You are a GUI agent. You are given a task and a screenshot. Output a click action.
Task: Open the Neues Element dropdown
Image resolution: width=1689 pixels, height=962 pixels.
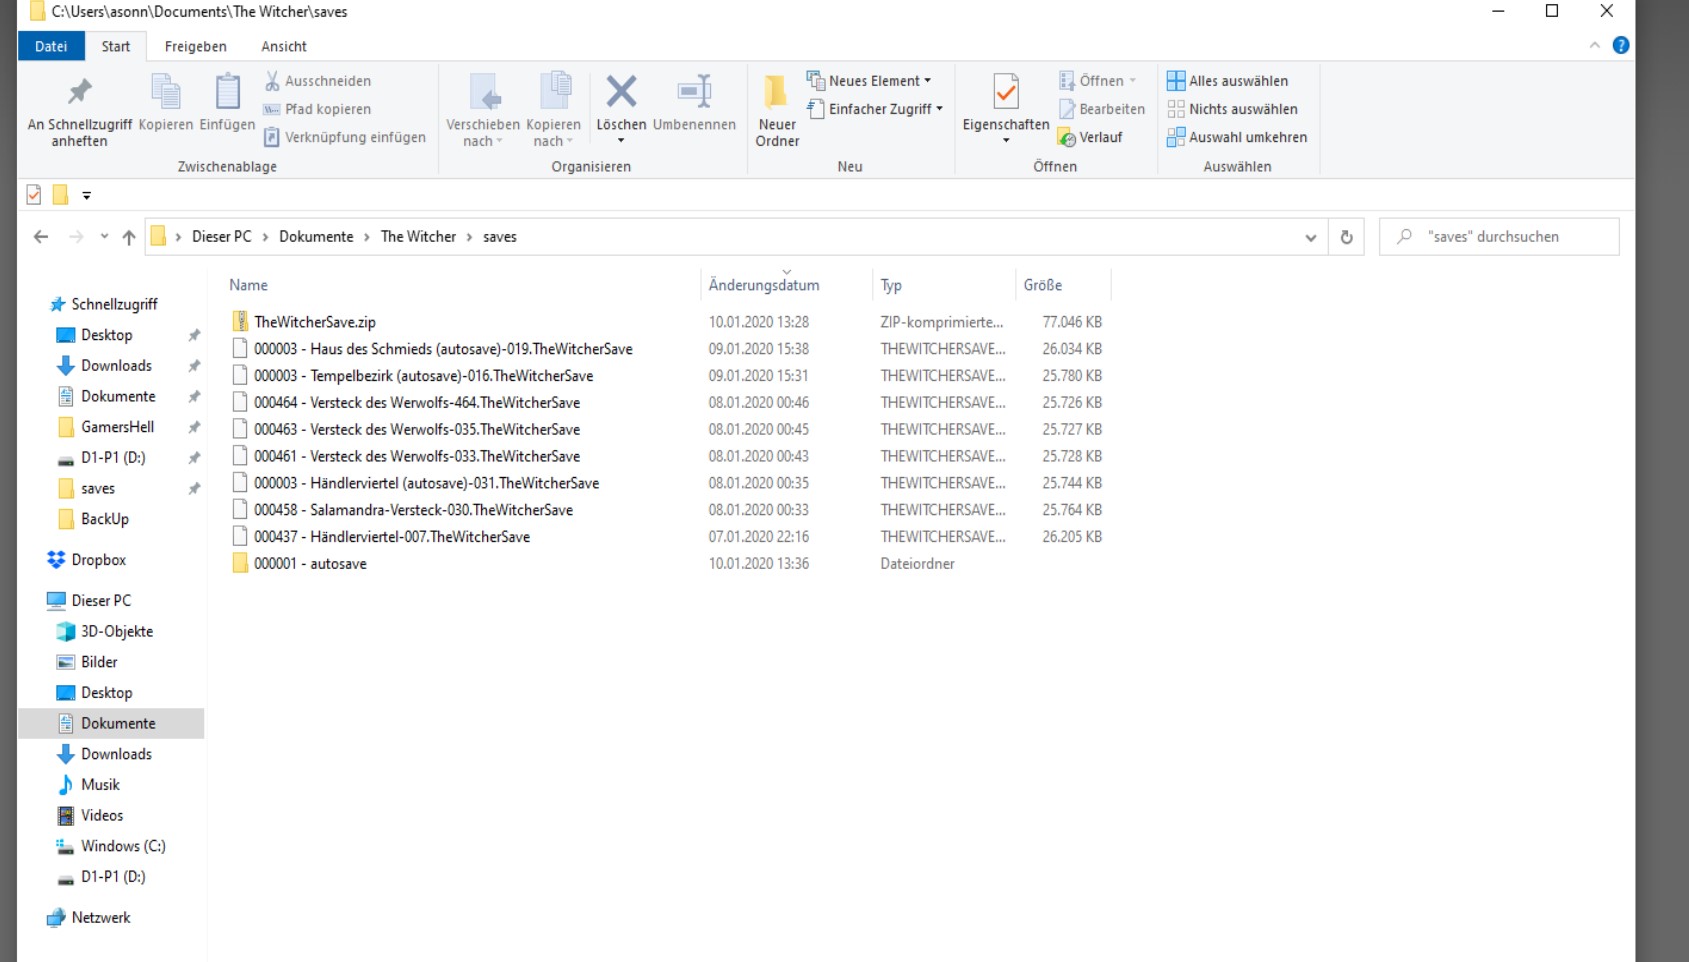pos(869,81)
